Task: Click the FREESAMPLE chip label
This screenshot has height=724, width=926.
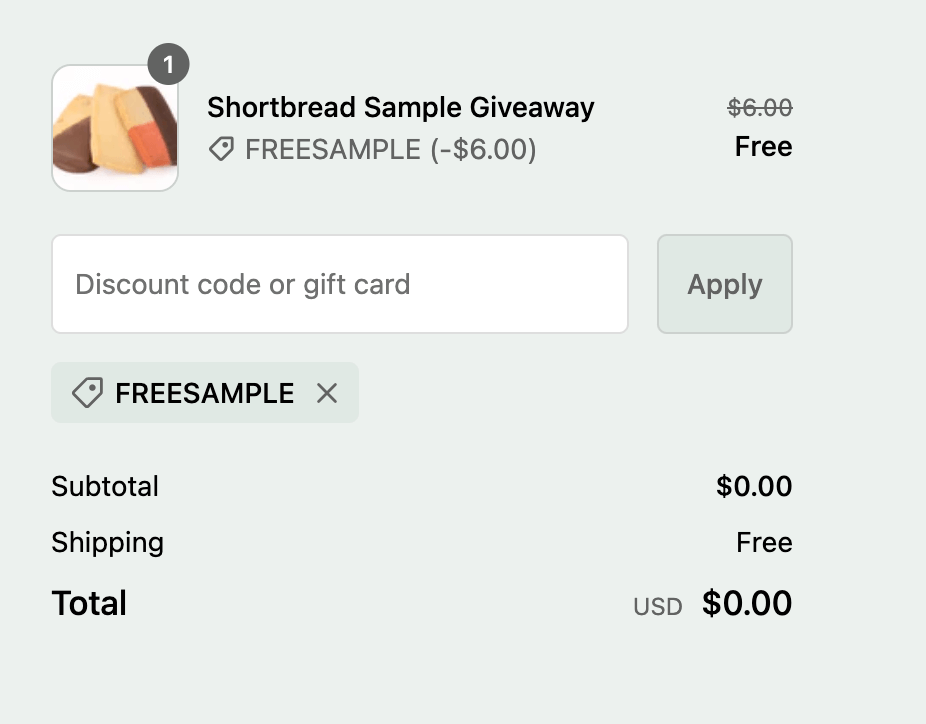Action: pos(204,393)
